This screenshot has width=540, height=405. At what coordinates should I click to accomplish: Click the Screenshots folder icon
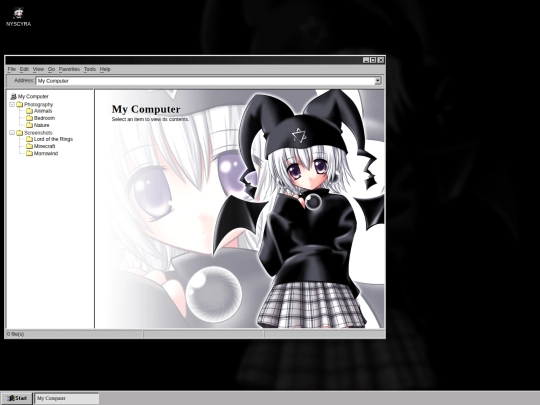click(x=20, y=133)
